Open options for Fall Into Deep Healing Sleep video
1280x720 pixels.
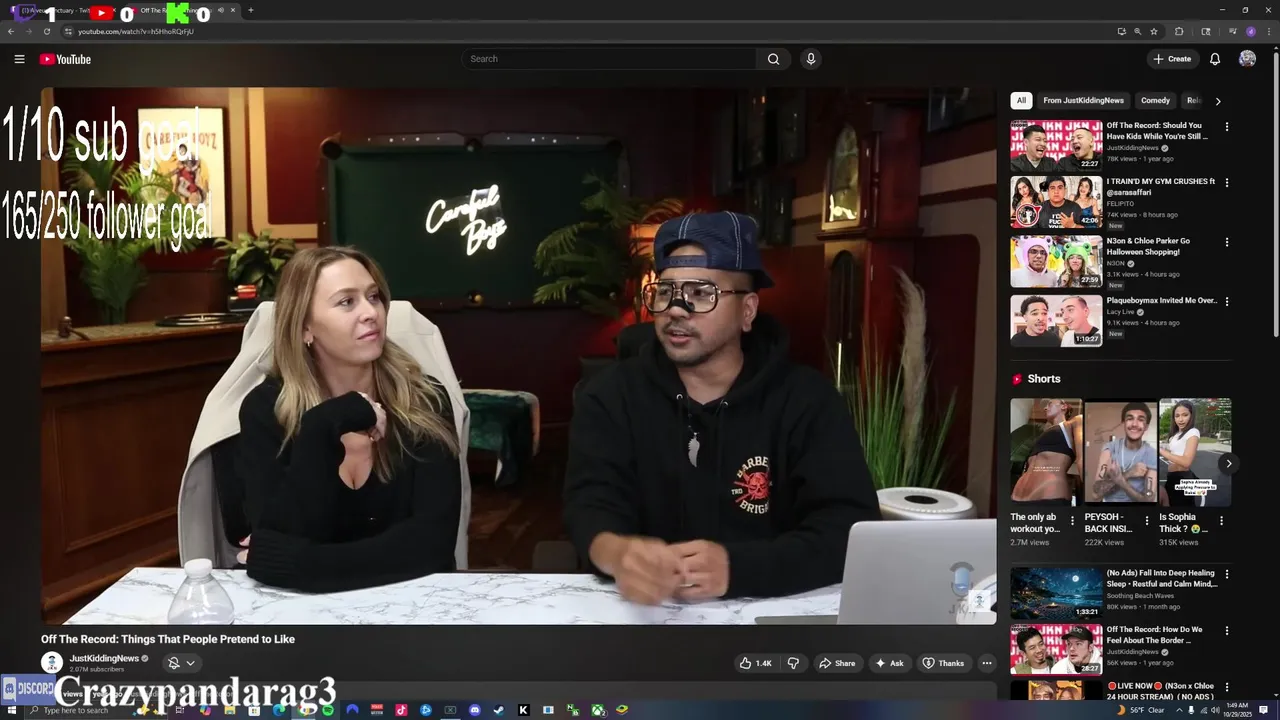[x=1227, y=574]
